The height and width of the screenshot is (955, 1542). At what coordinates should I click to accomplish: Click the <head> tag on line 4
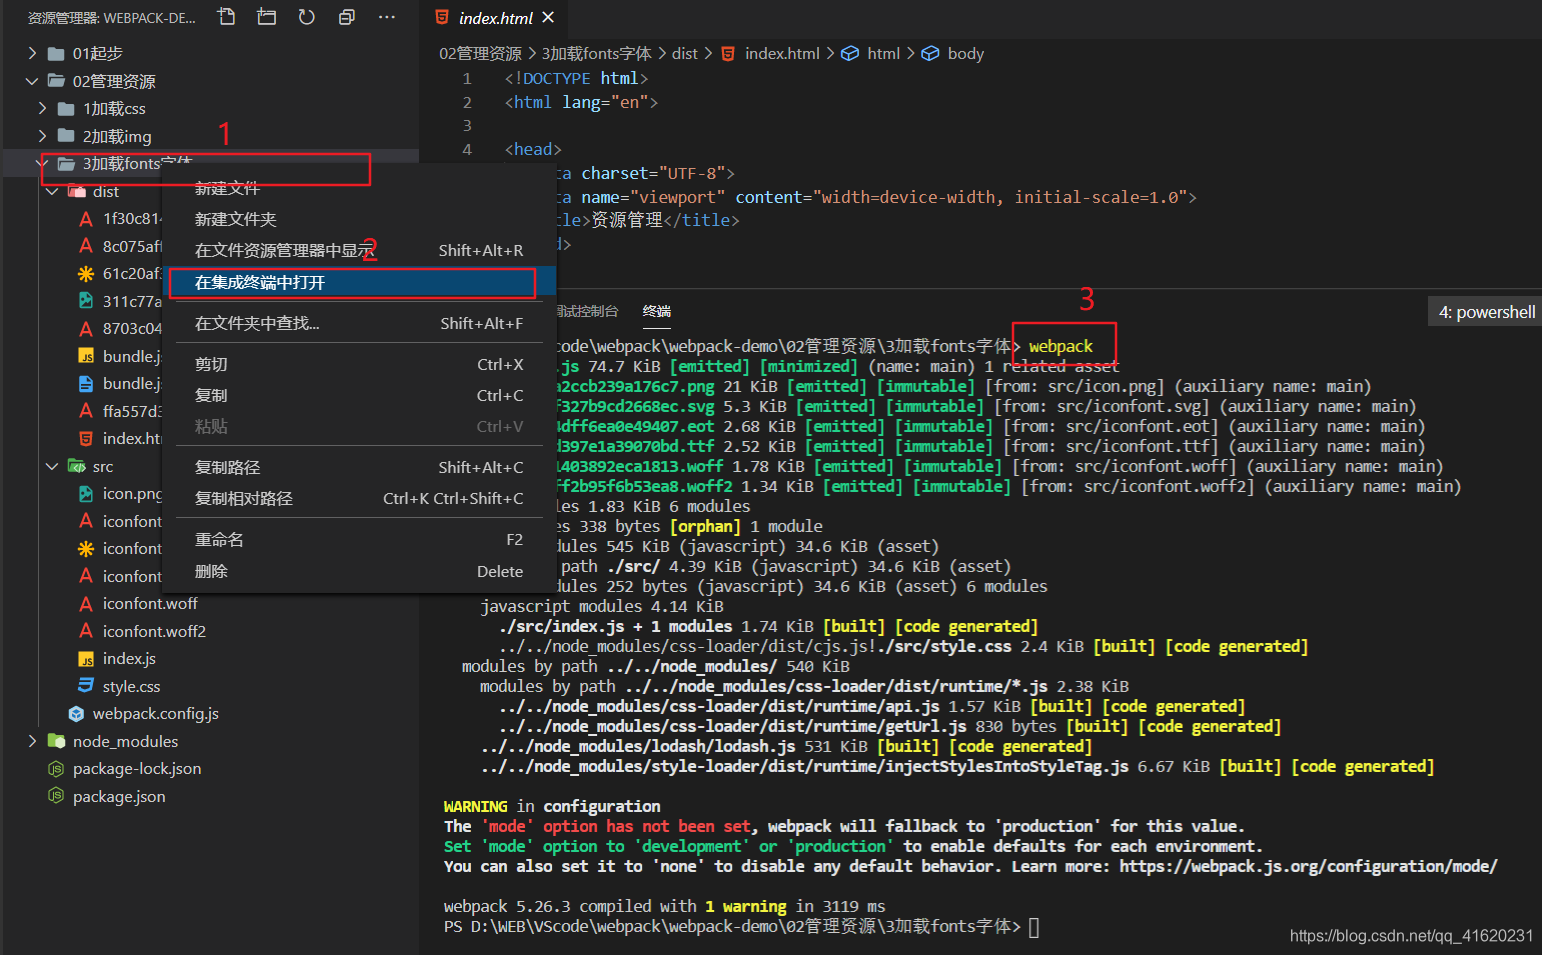[x=533, y=149]
